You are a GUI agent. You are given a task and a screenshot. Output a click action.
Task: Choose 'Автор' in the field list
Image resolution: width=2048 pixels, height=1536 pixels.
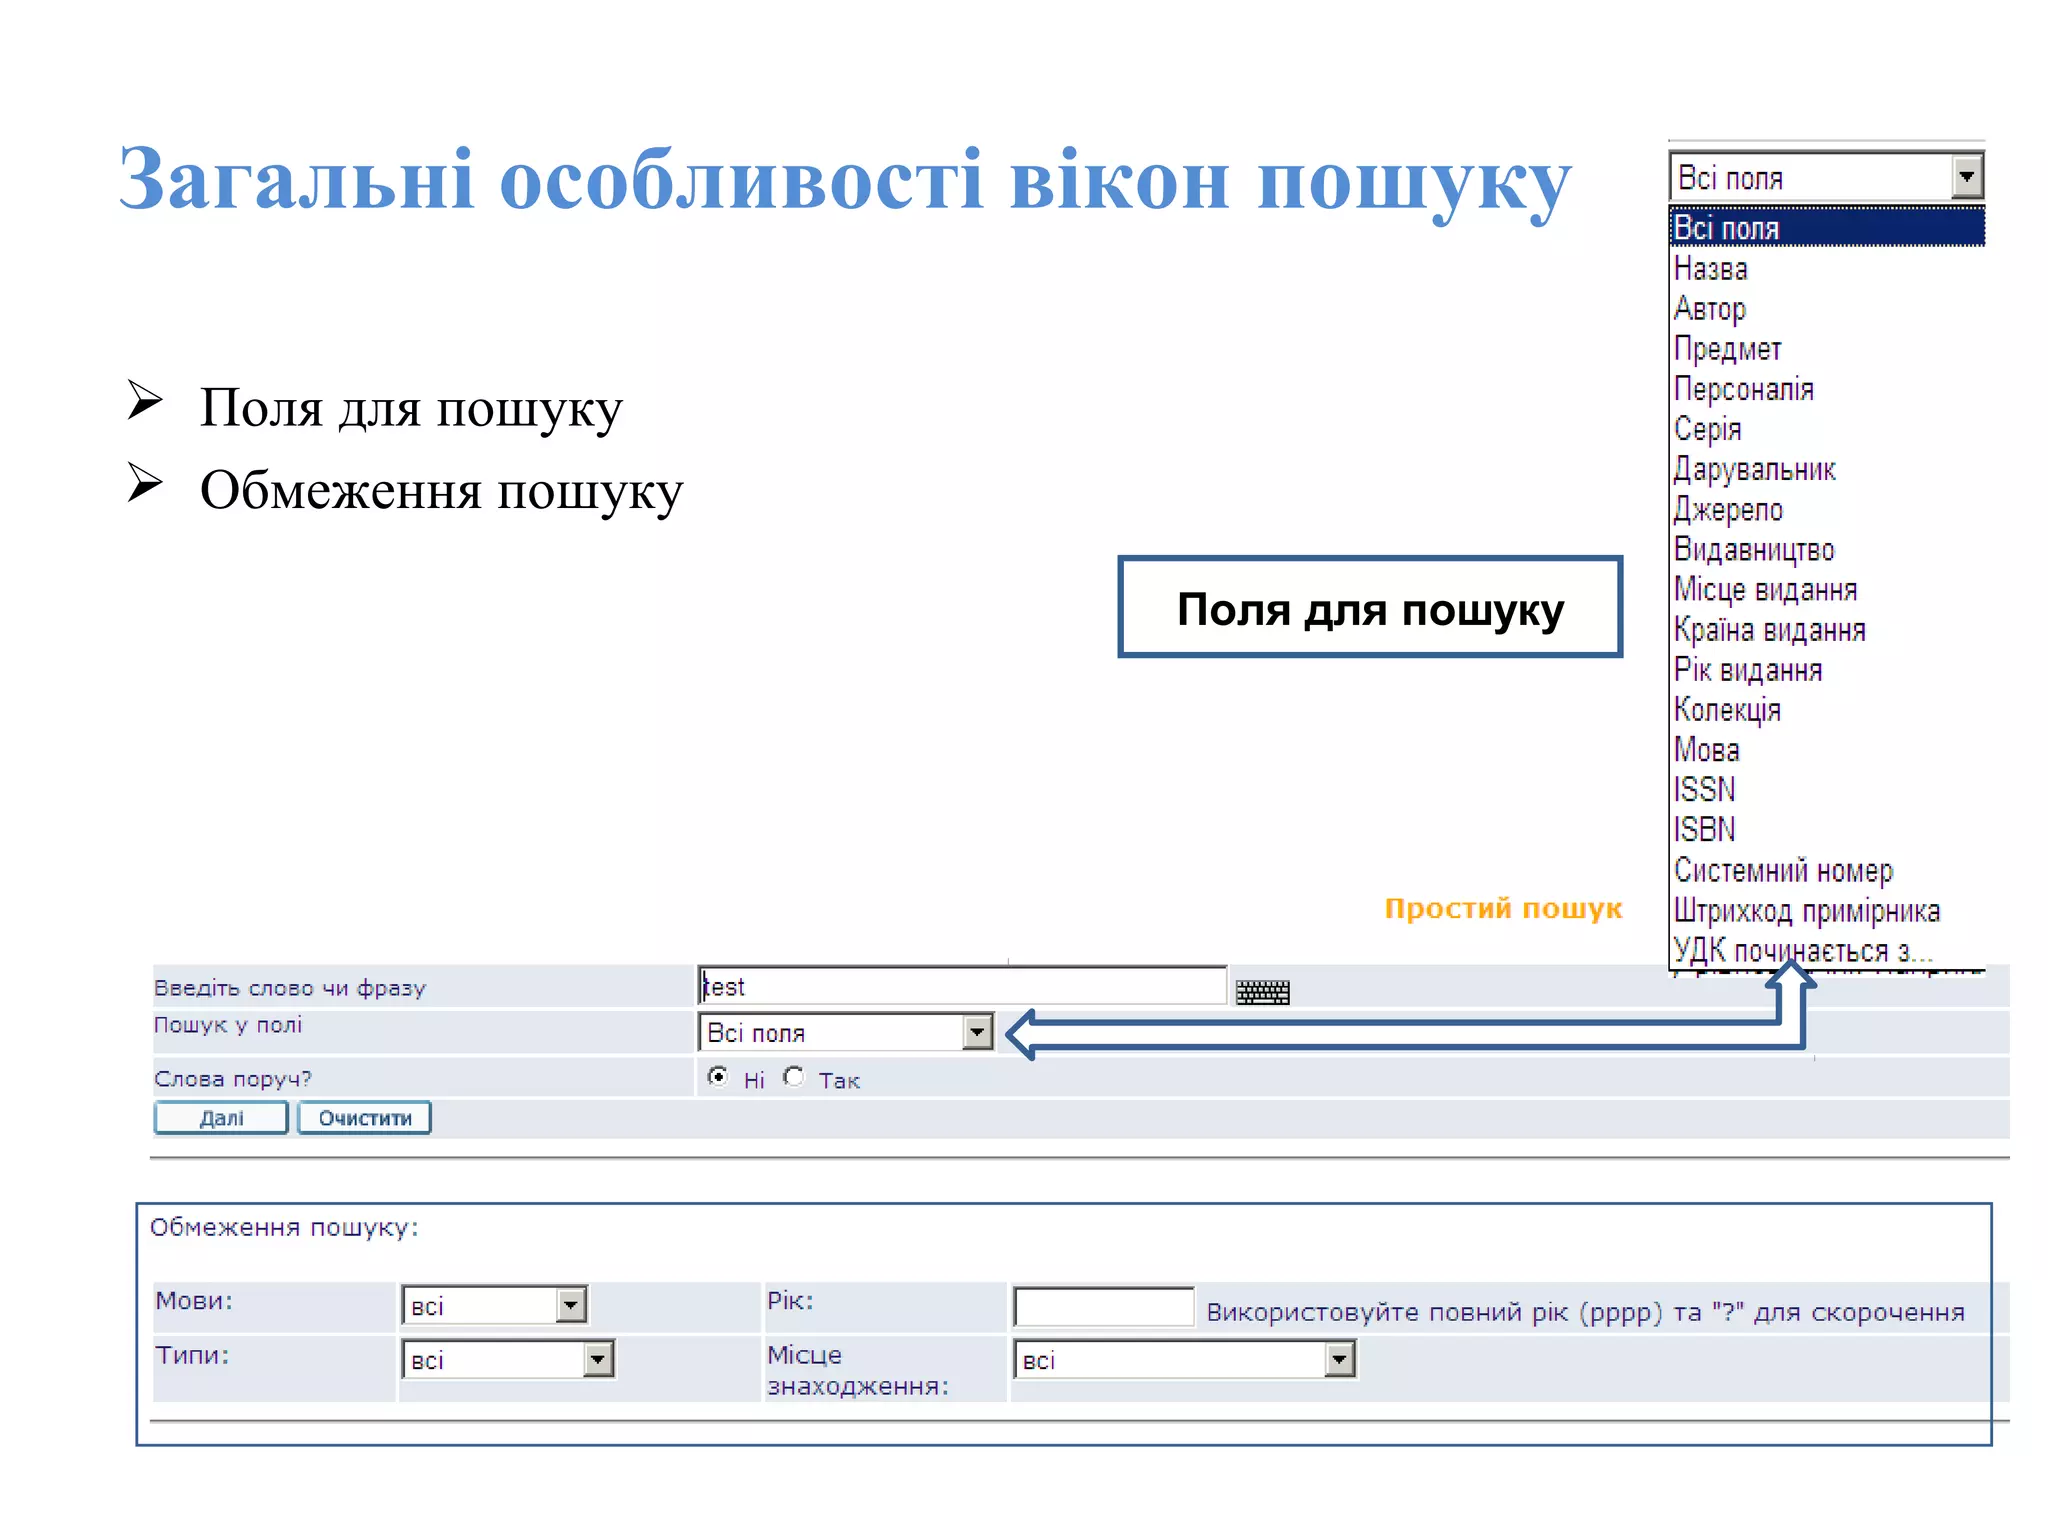click(x=1826, y=308)
